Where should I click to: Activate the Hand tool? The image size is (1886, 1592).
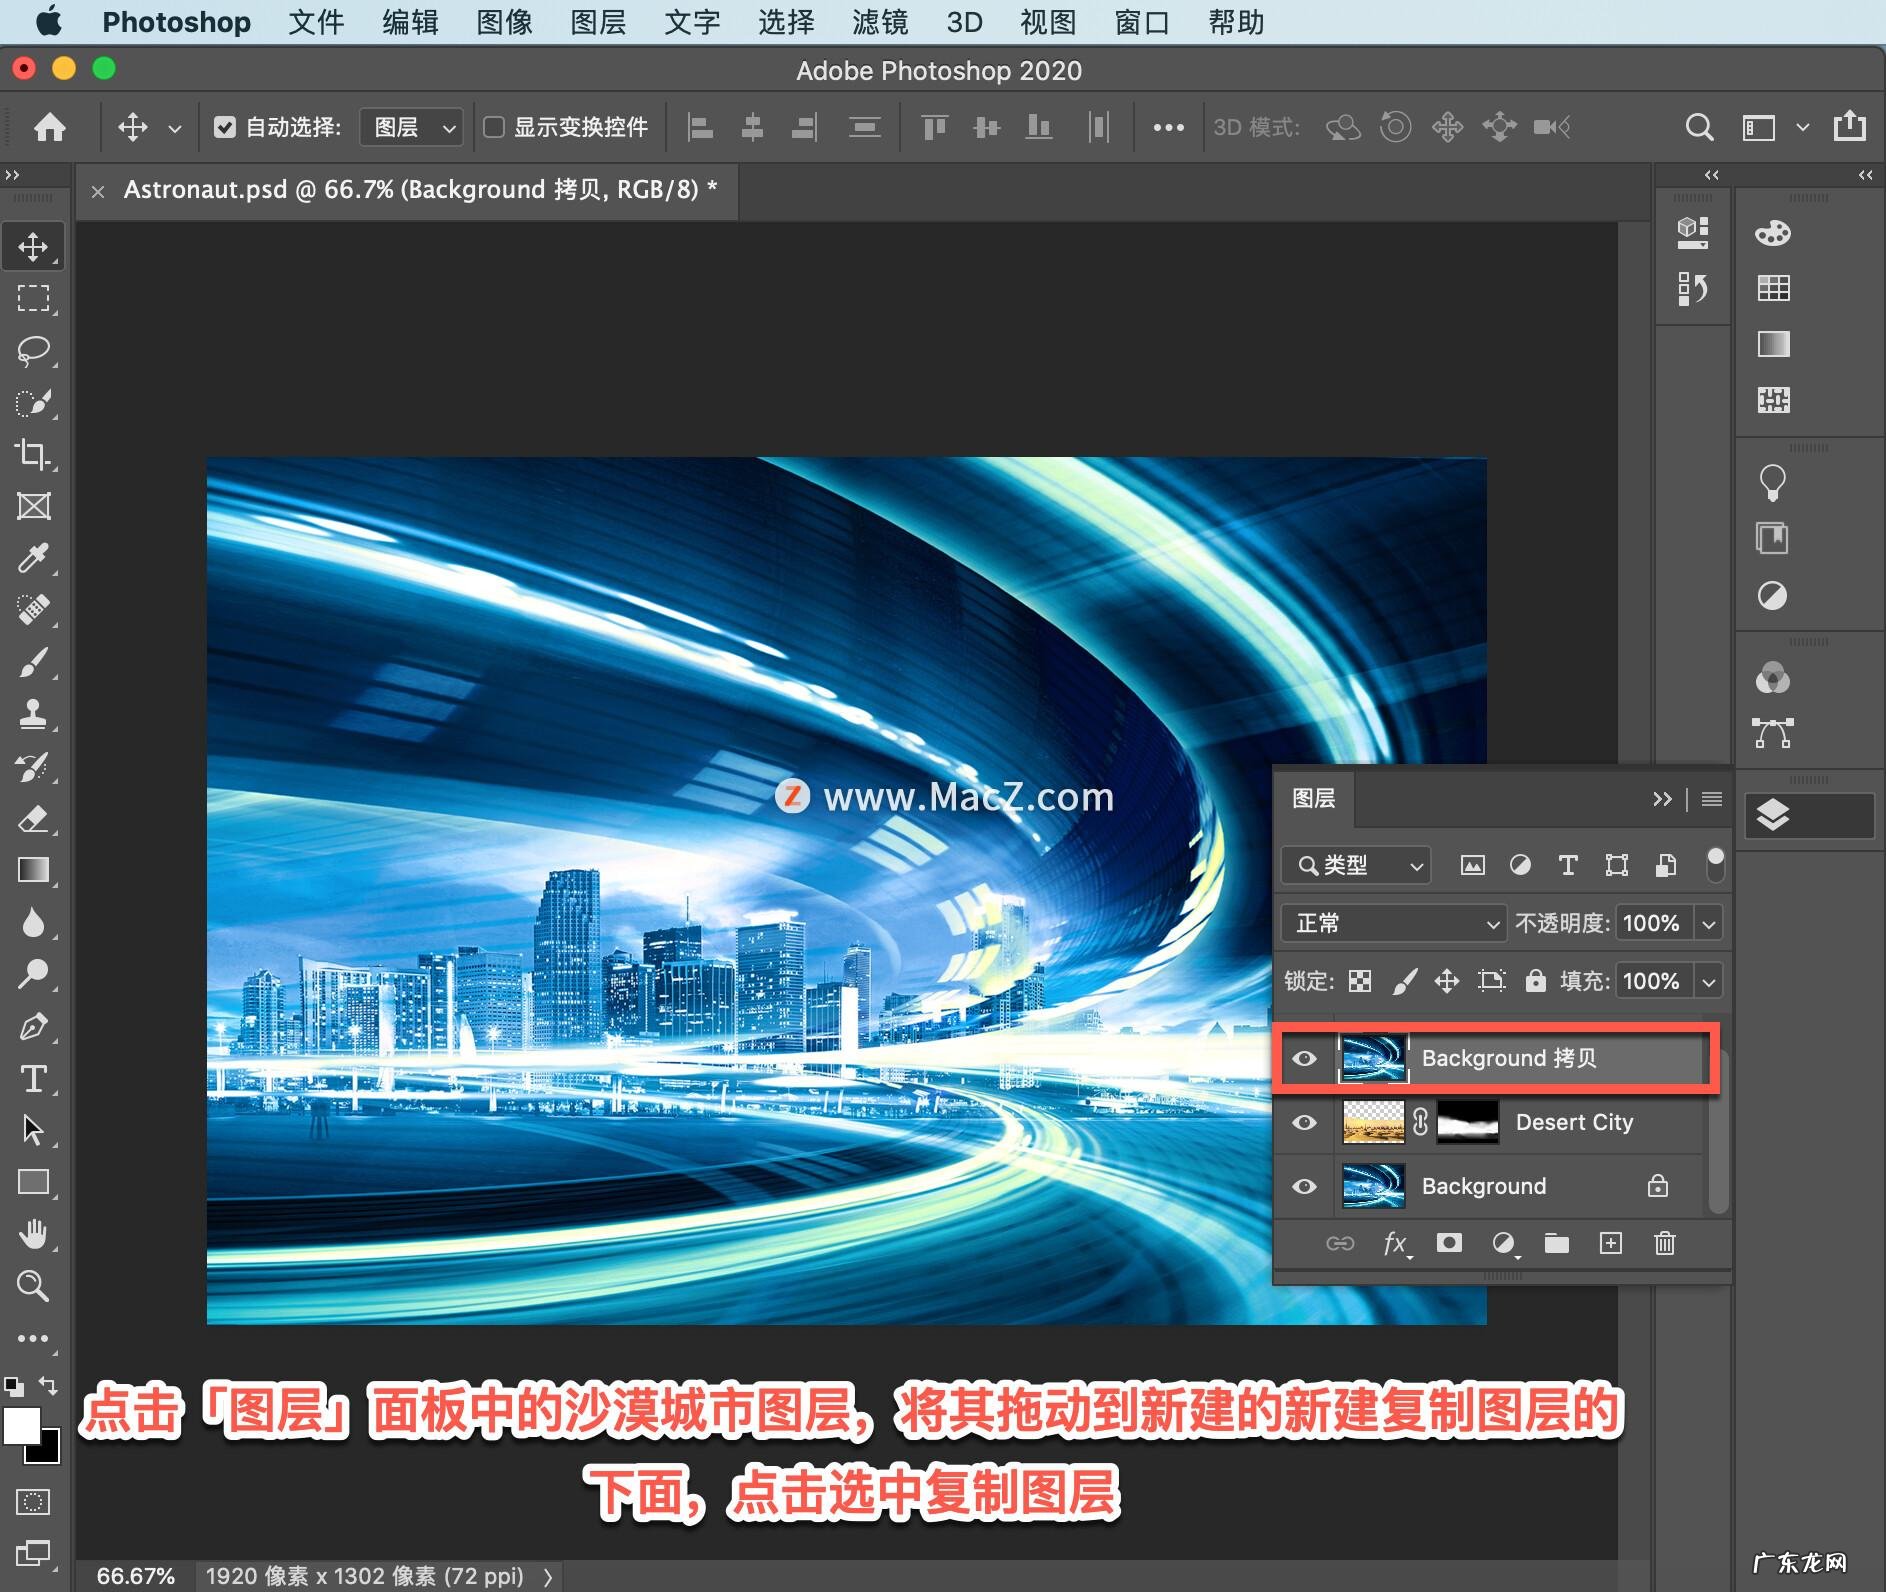coord(33,1234)
